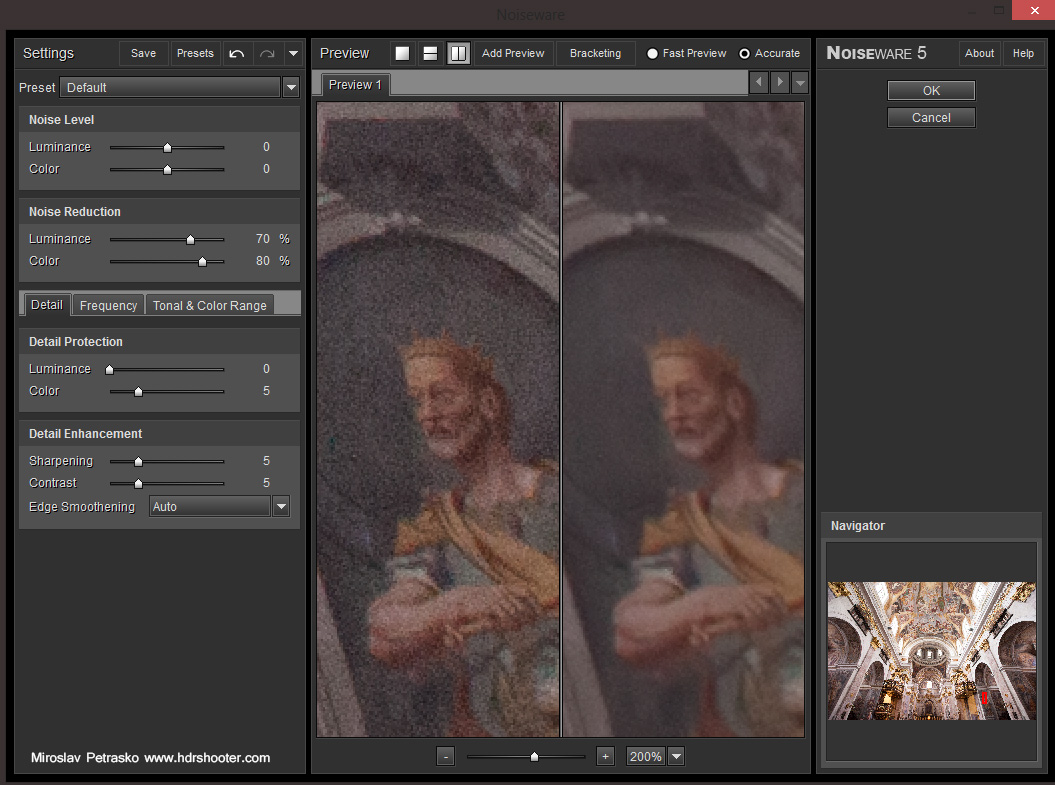This screenshot has width=1055, height=785.
Task: Click the Noise Reduction Color slider handle
Action: click(x=203, y=262)
